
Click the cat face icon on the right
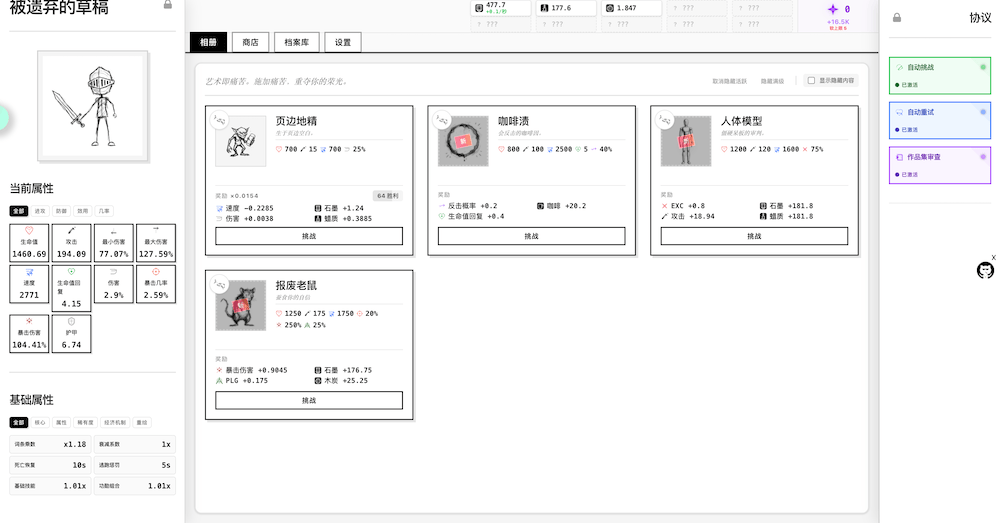coord(985,270)
